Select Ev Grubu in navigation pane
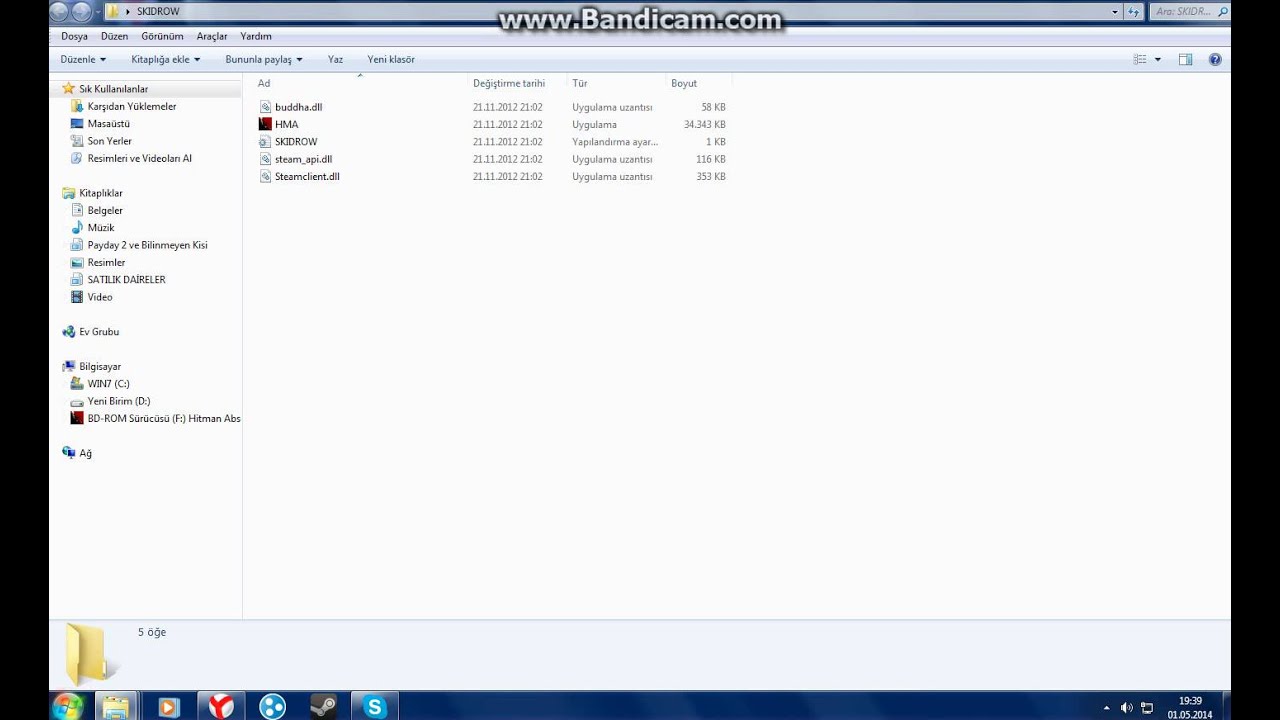 click(x=99, y=332)
